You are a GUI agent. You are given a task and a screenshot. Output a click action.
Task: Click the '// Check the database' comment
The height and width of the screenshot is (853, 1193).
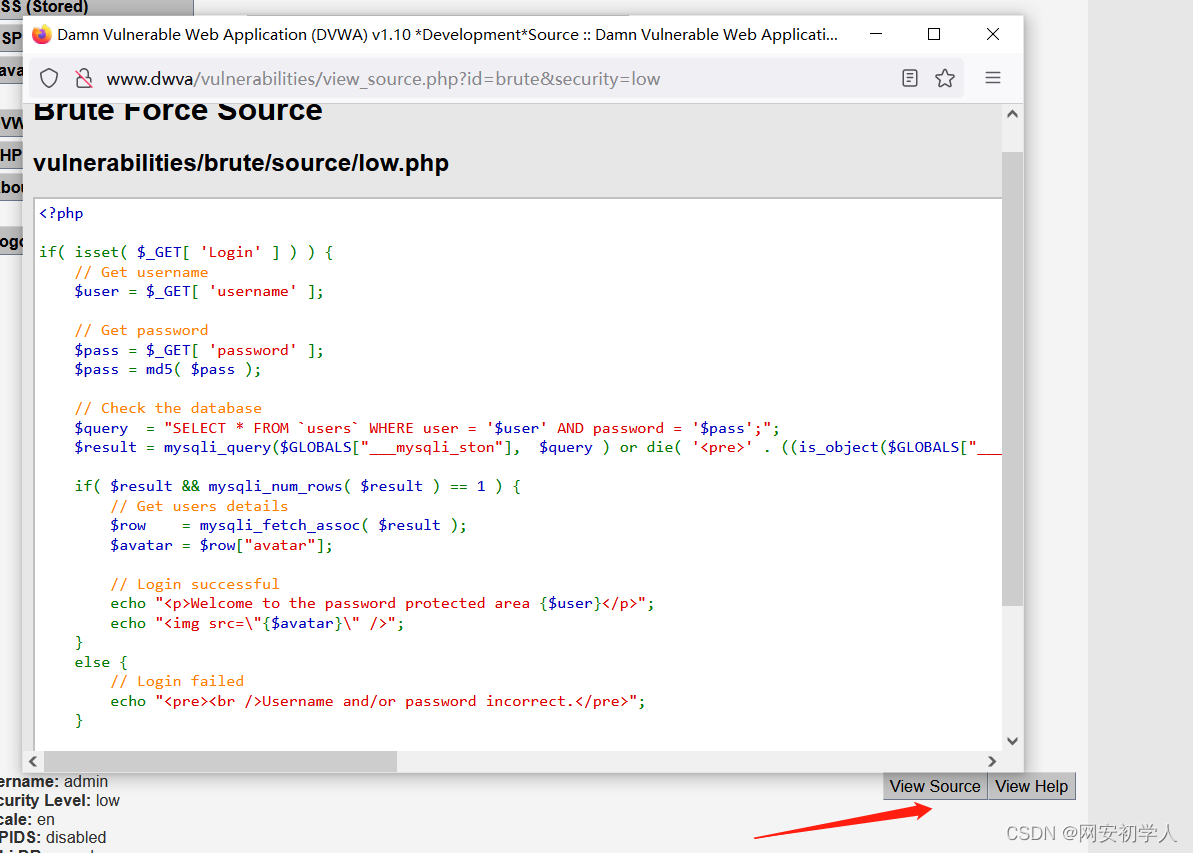click(168, 408)
